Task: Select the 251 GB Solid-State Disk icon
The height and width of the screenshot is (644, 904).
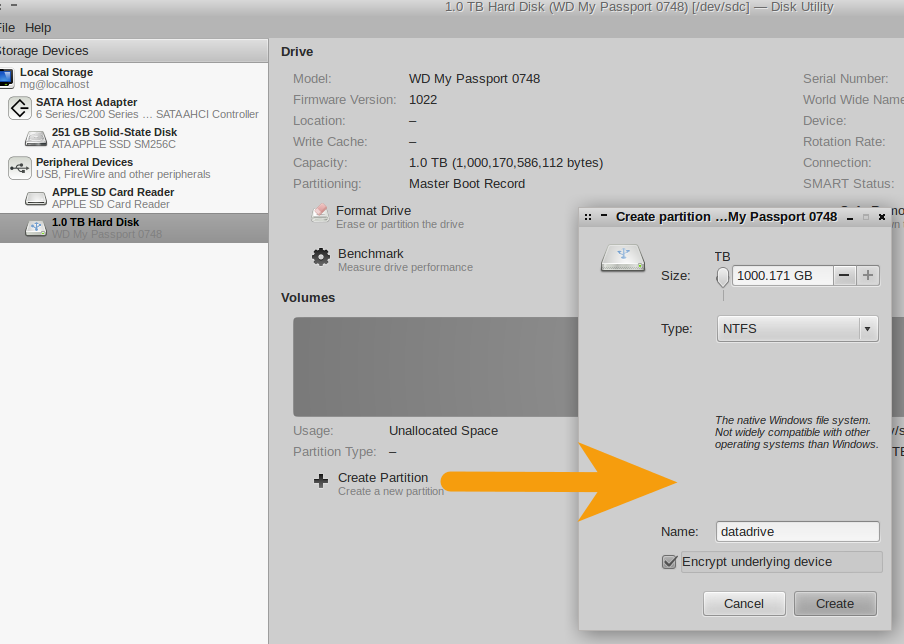Action: point(36,139)
